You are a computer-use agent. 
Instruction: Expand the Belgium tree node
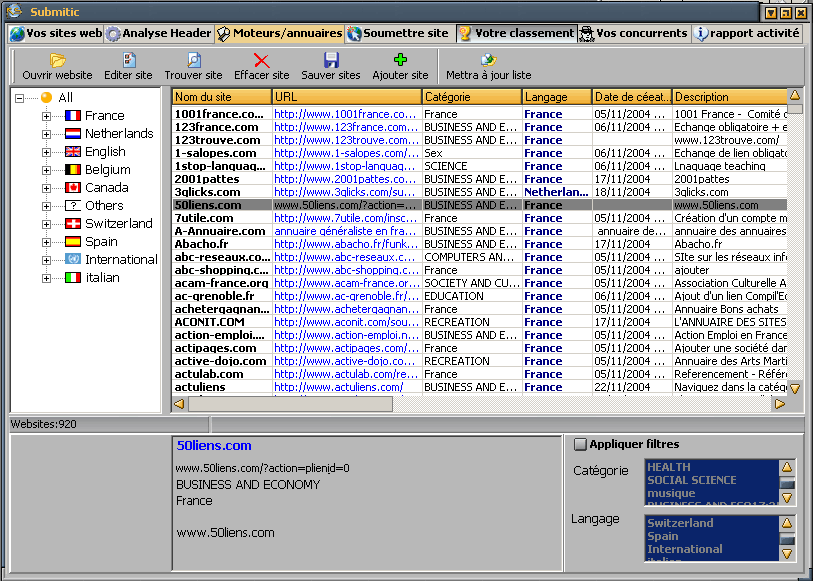(x=46, y=170)
